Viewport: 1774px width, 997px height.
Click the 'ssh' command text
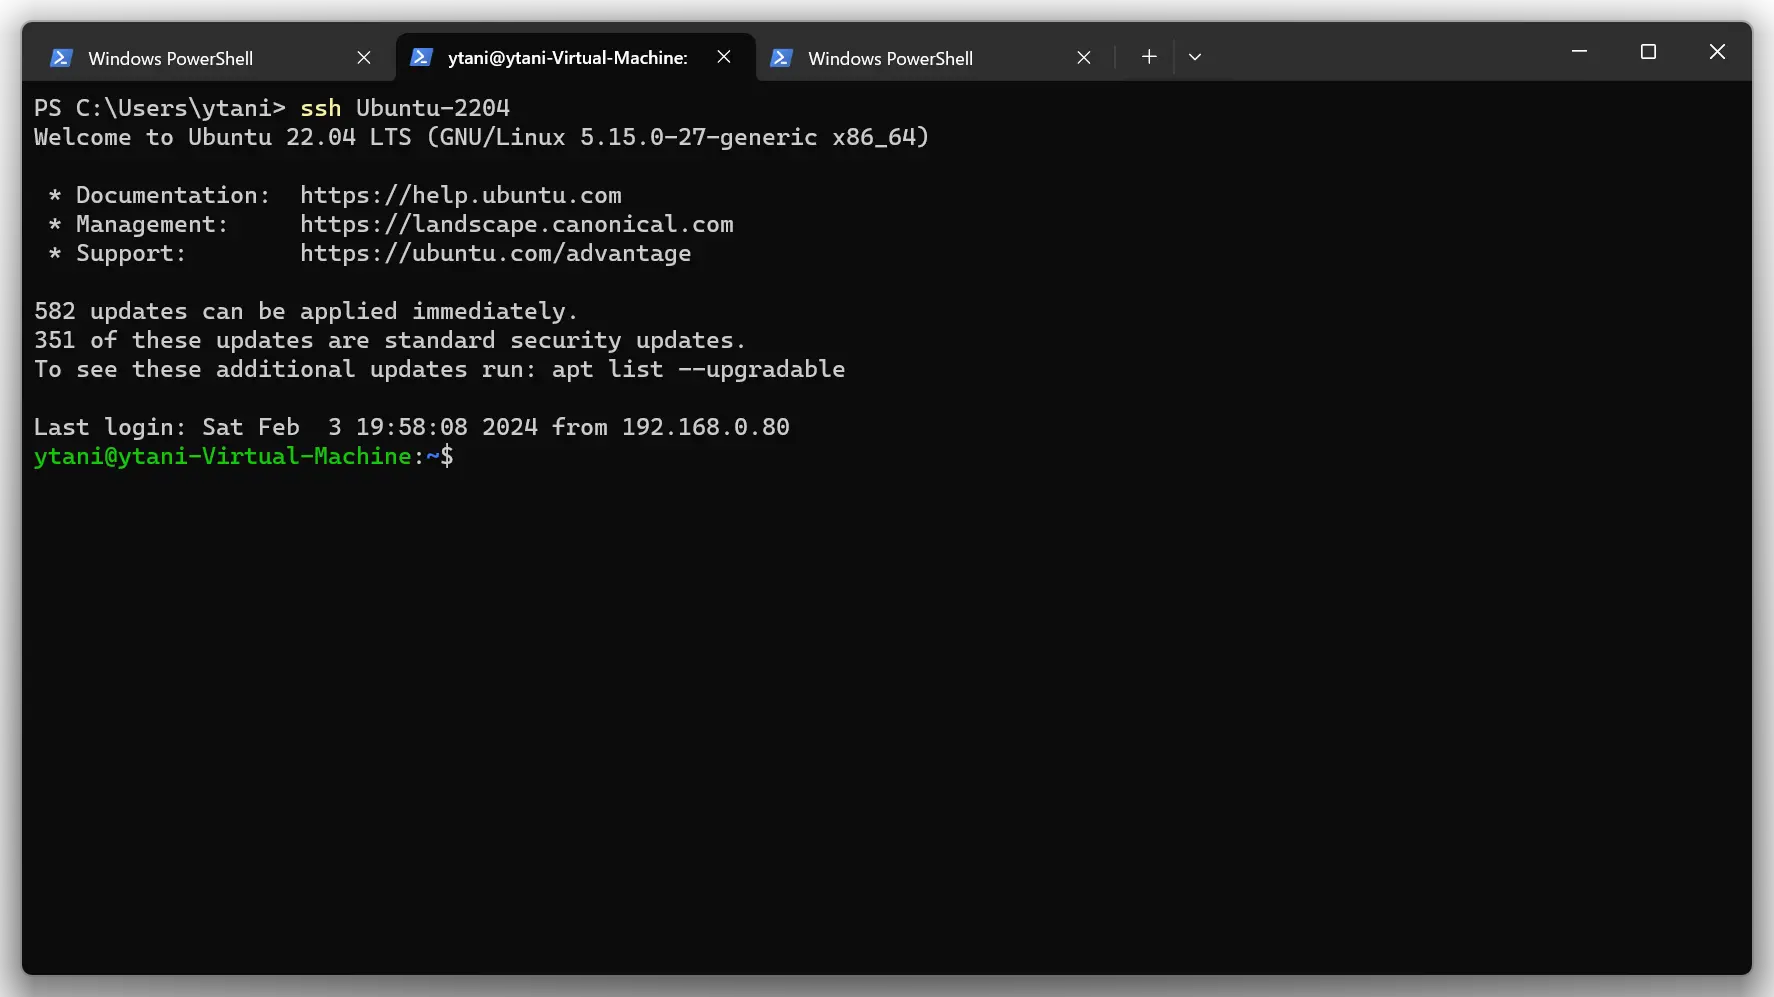pos(321,108)
